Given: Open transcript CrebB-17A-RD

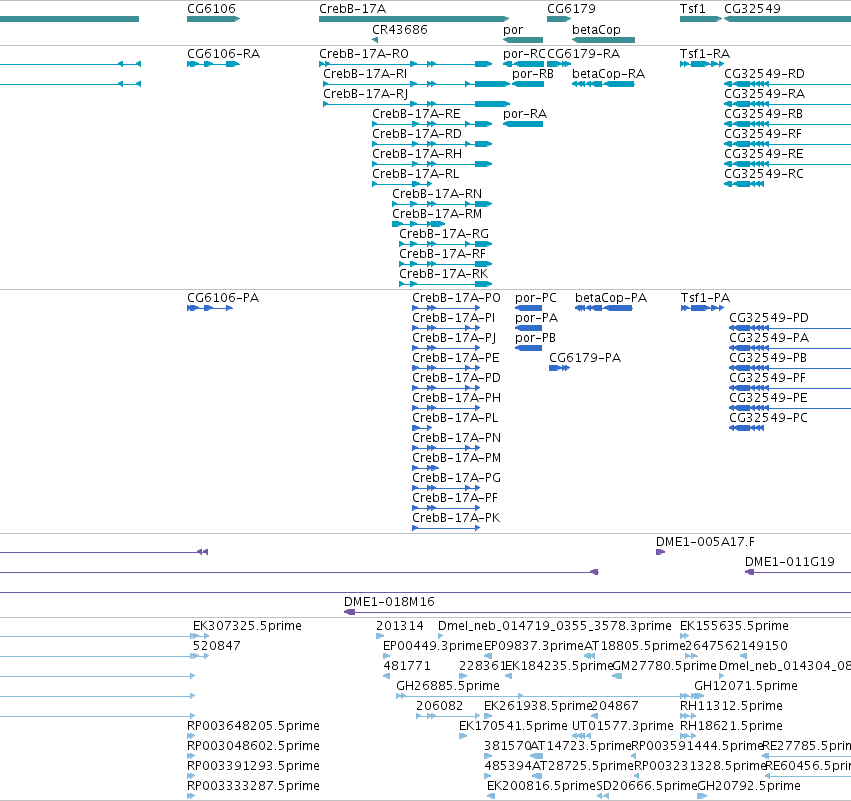Looking at the screenshot, I should pyautogui.click(x=417, y=134).
